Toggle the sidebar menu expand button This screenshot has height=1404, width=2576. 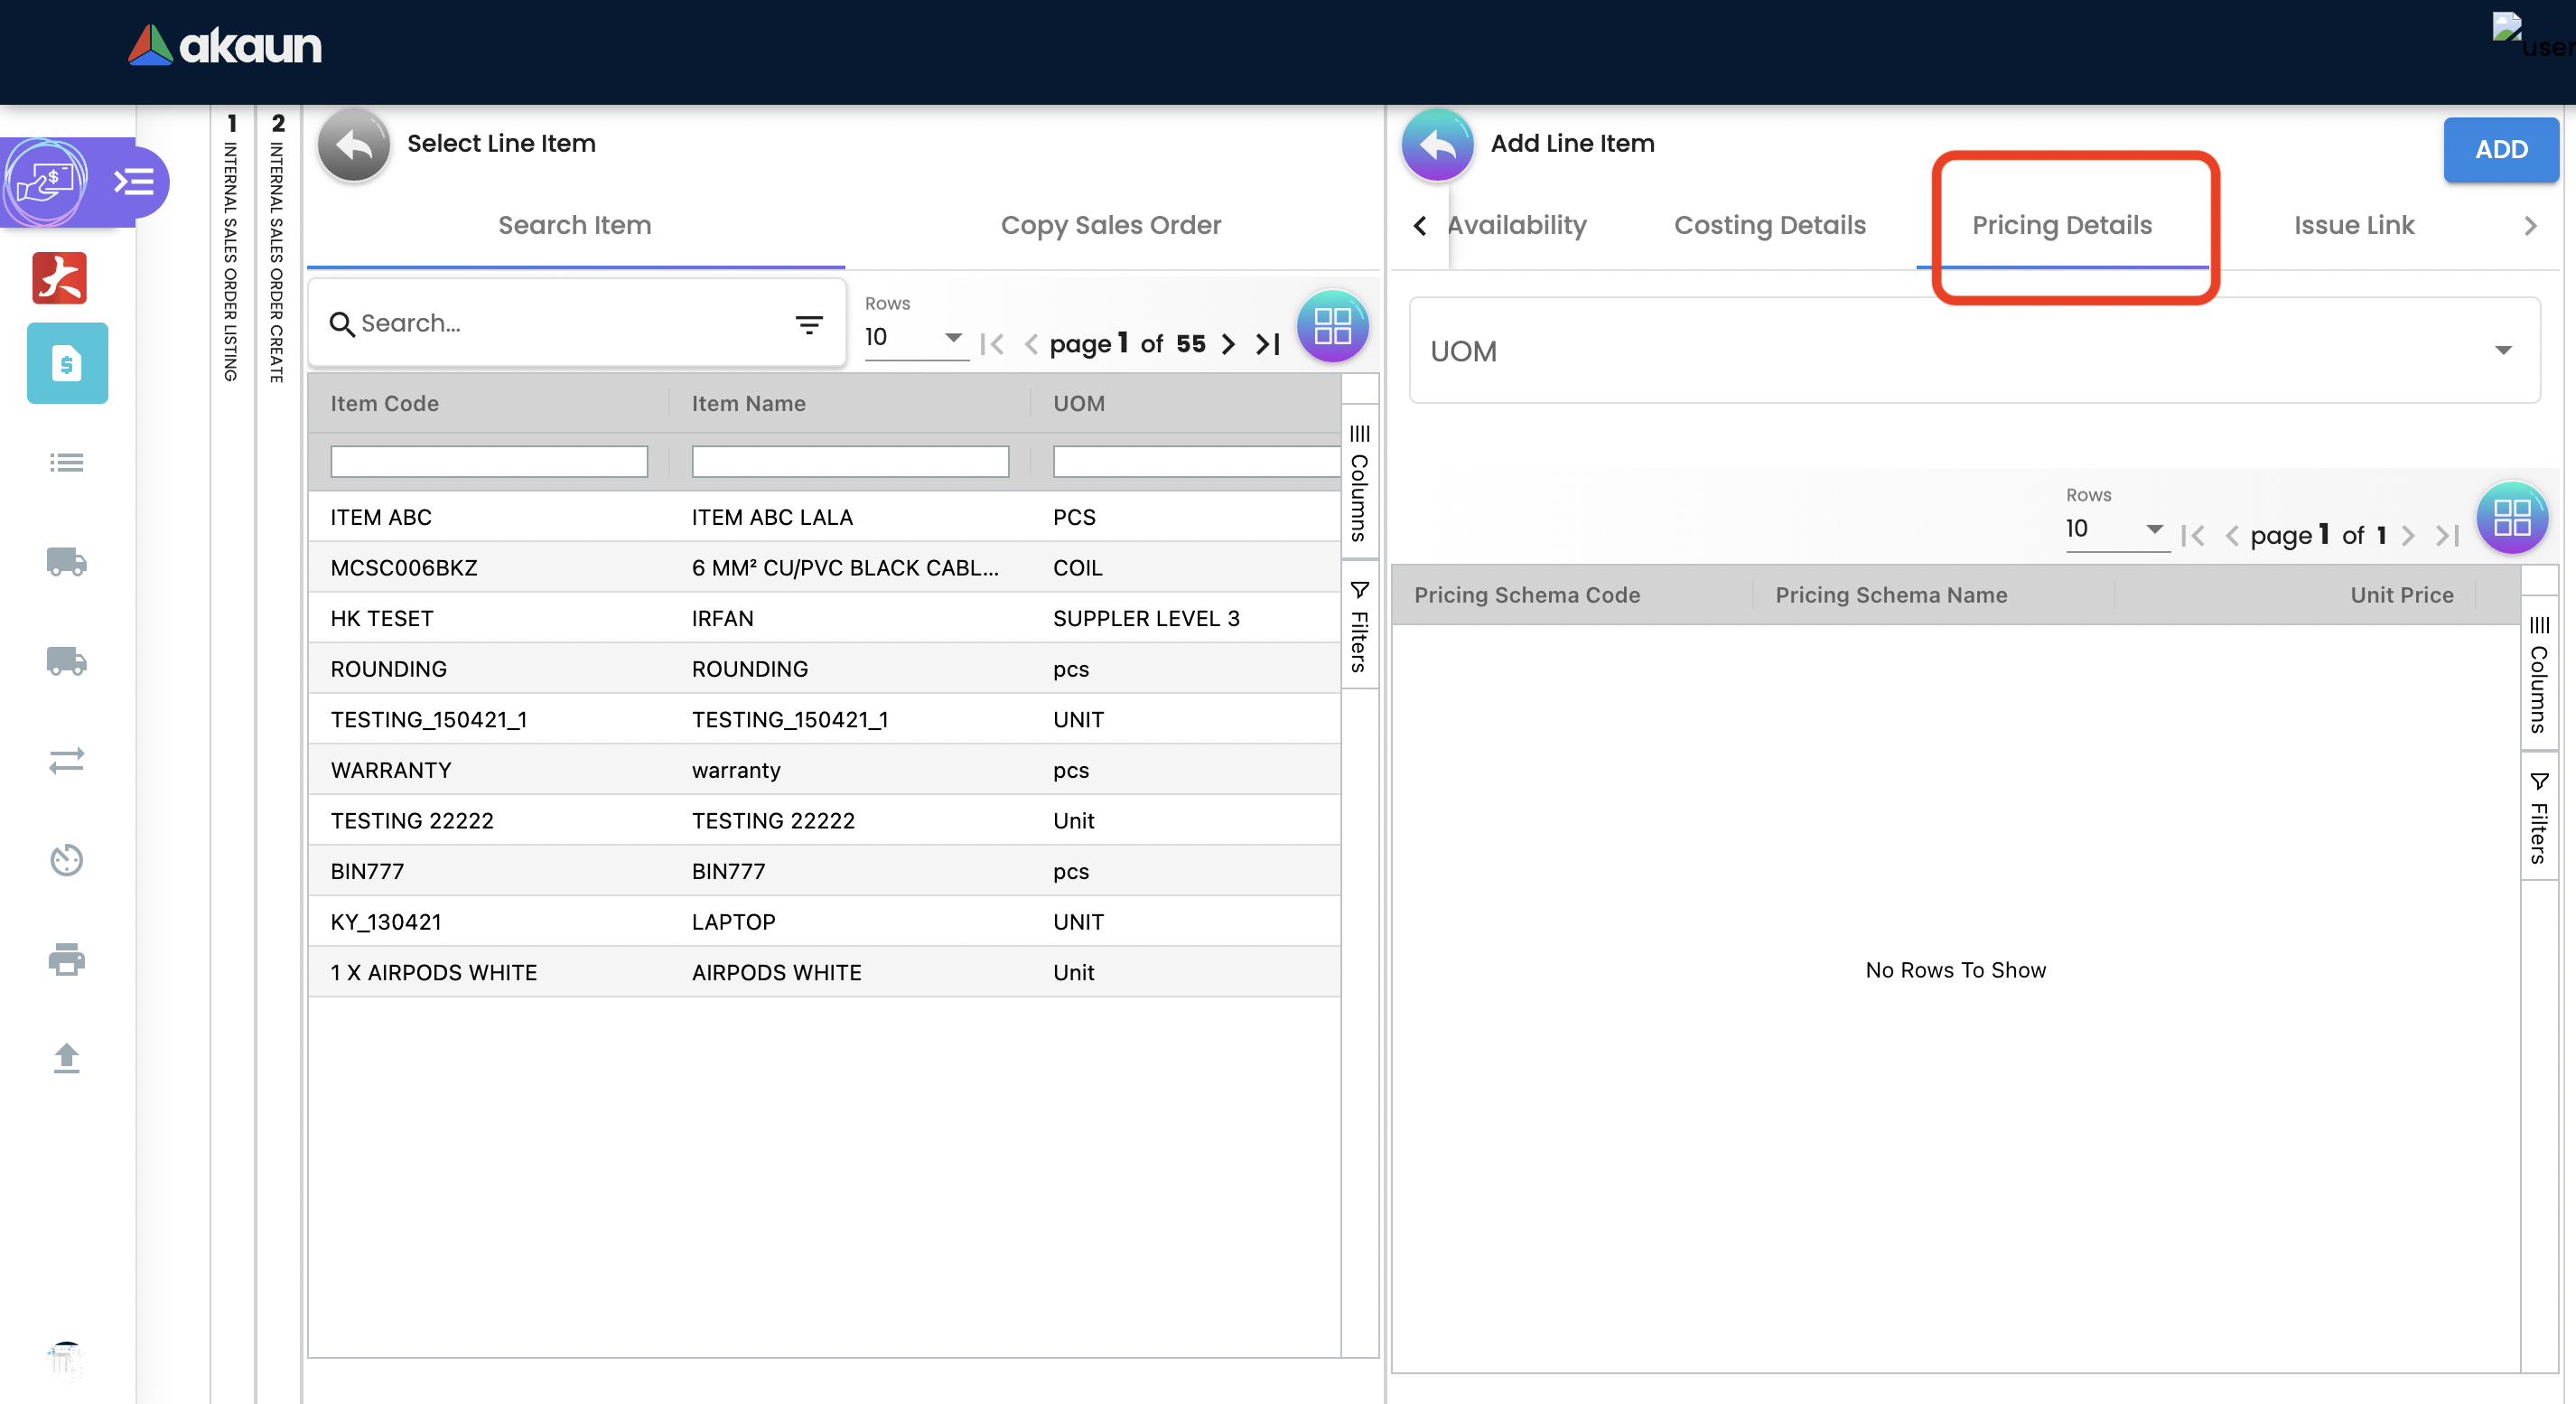click(x=134, y=182)
